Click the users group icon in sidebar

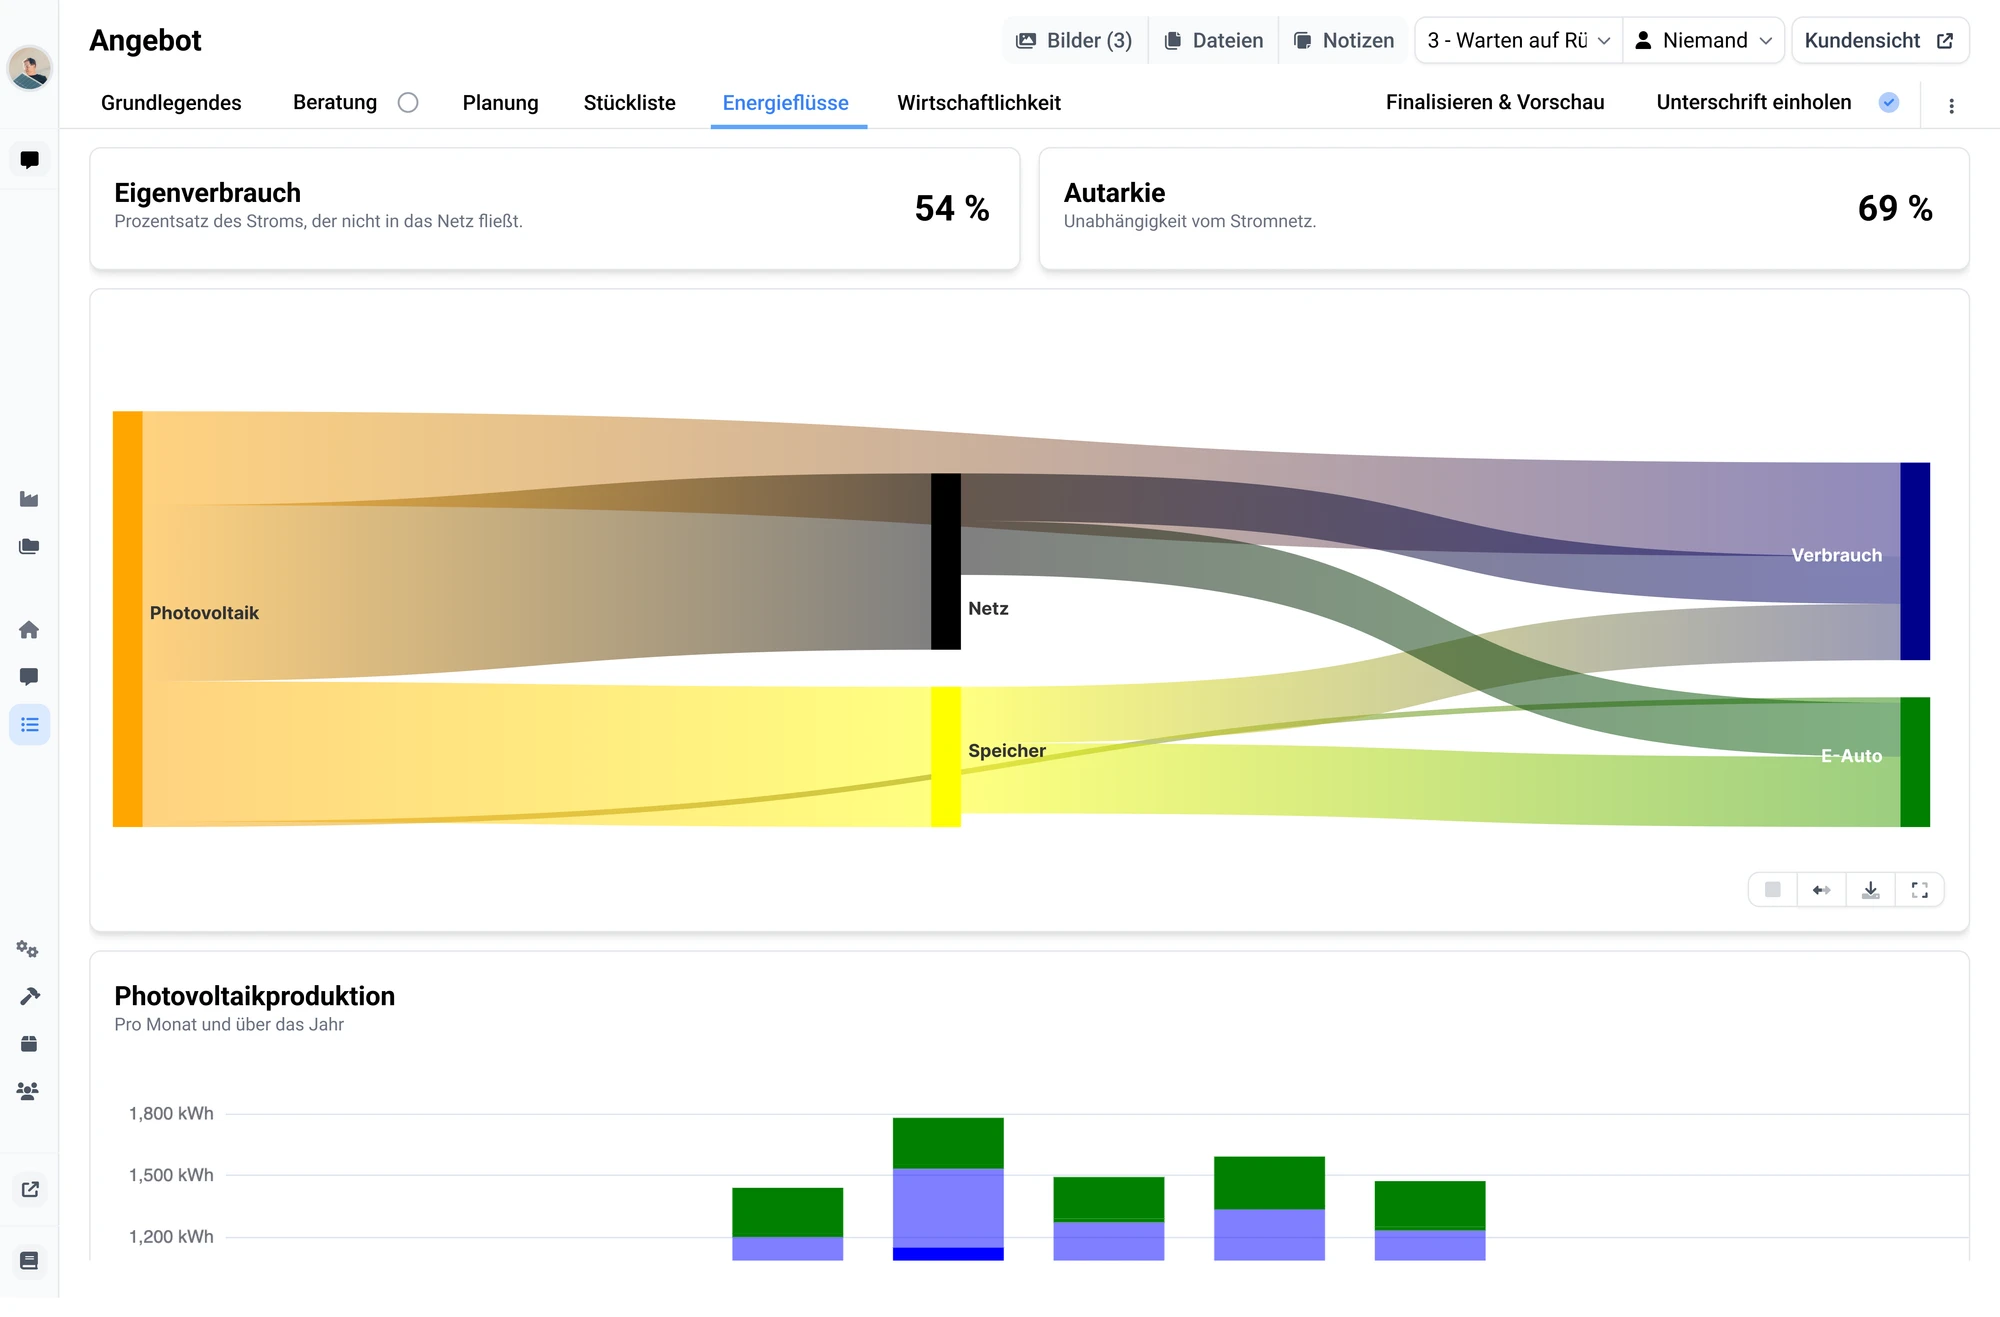(x=29, y=1091)
